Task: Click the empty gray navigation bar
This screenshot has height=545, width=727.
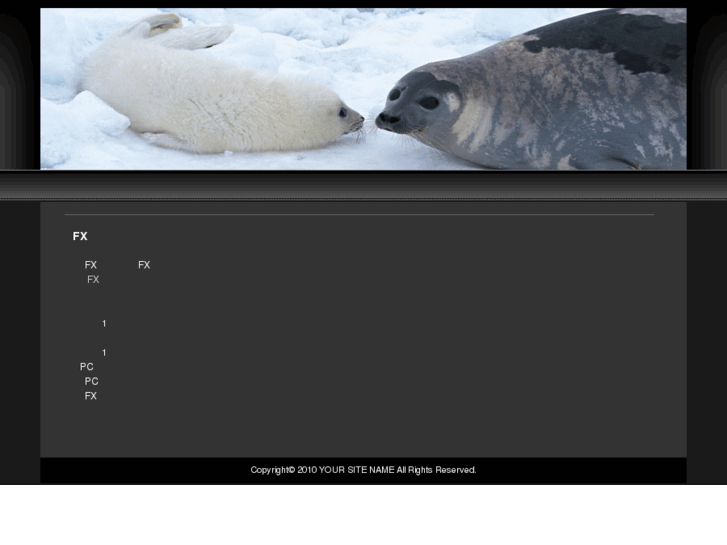Action: 364,186
